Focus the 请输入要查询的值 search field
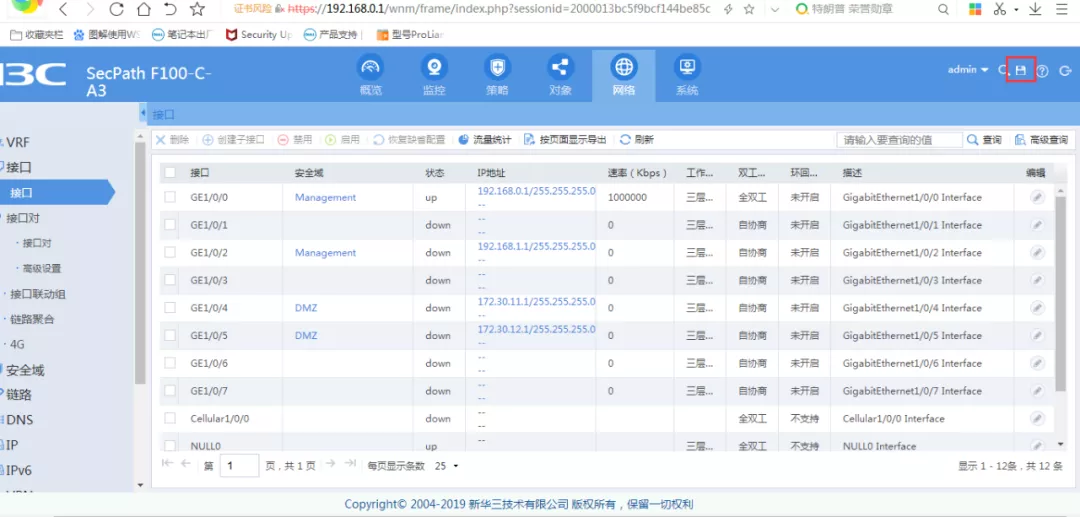 [x=899, y=140]
